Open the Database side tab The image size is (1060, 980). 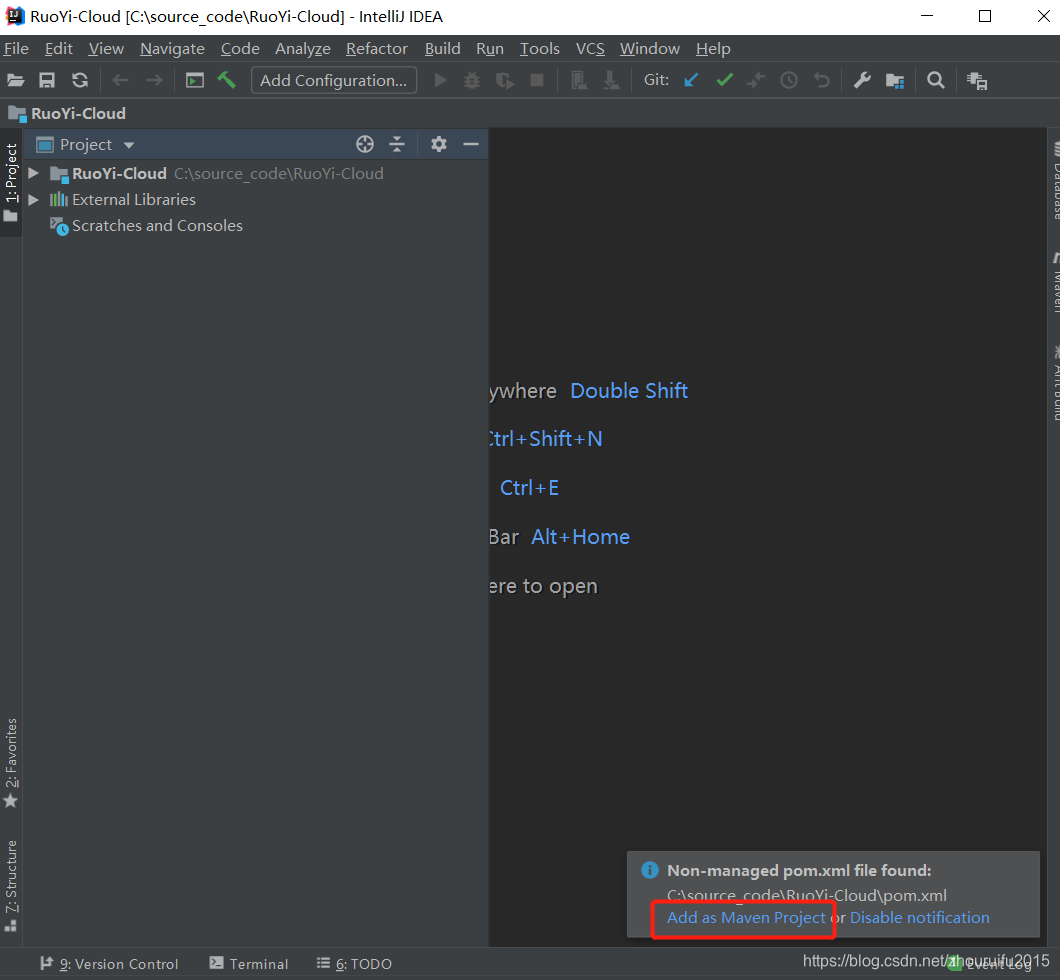pyautogui.click(x=1055, y=180)
